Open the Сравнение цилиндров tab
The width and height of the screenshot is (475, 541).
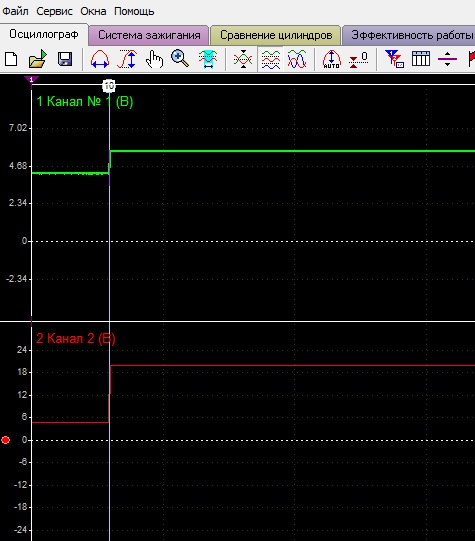click(x=276, y=35)
